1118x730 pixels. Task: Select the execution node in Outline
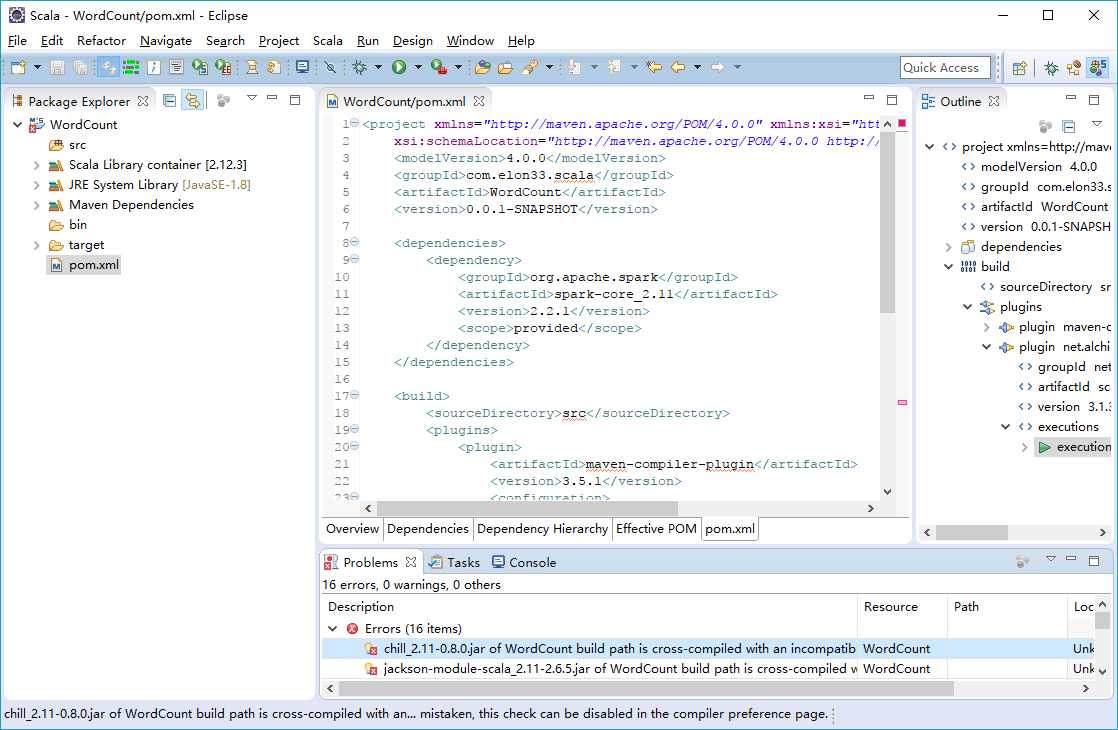click(1074, 447)
